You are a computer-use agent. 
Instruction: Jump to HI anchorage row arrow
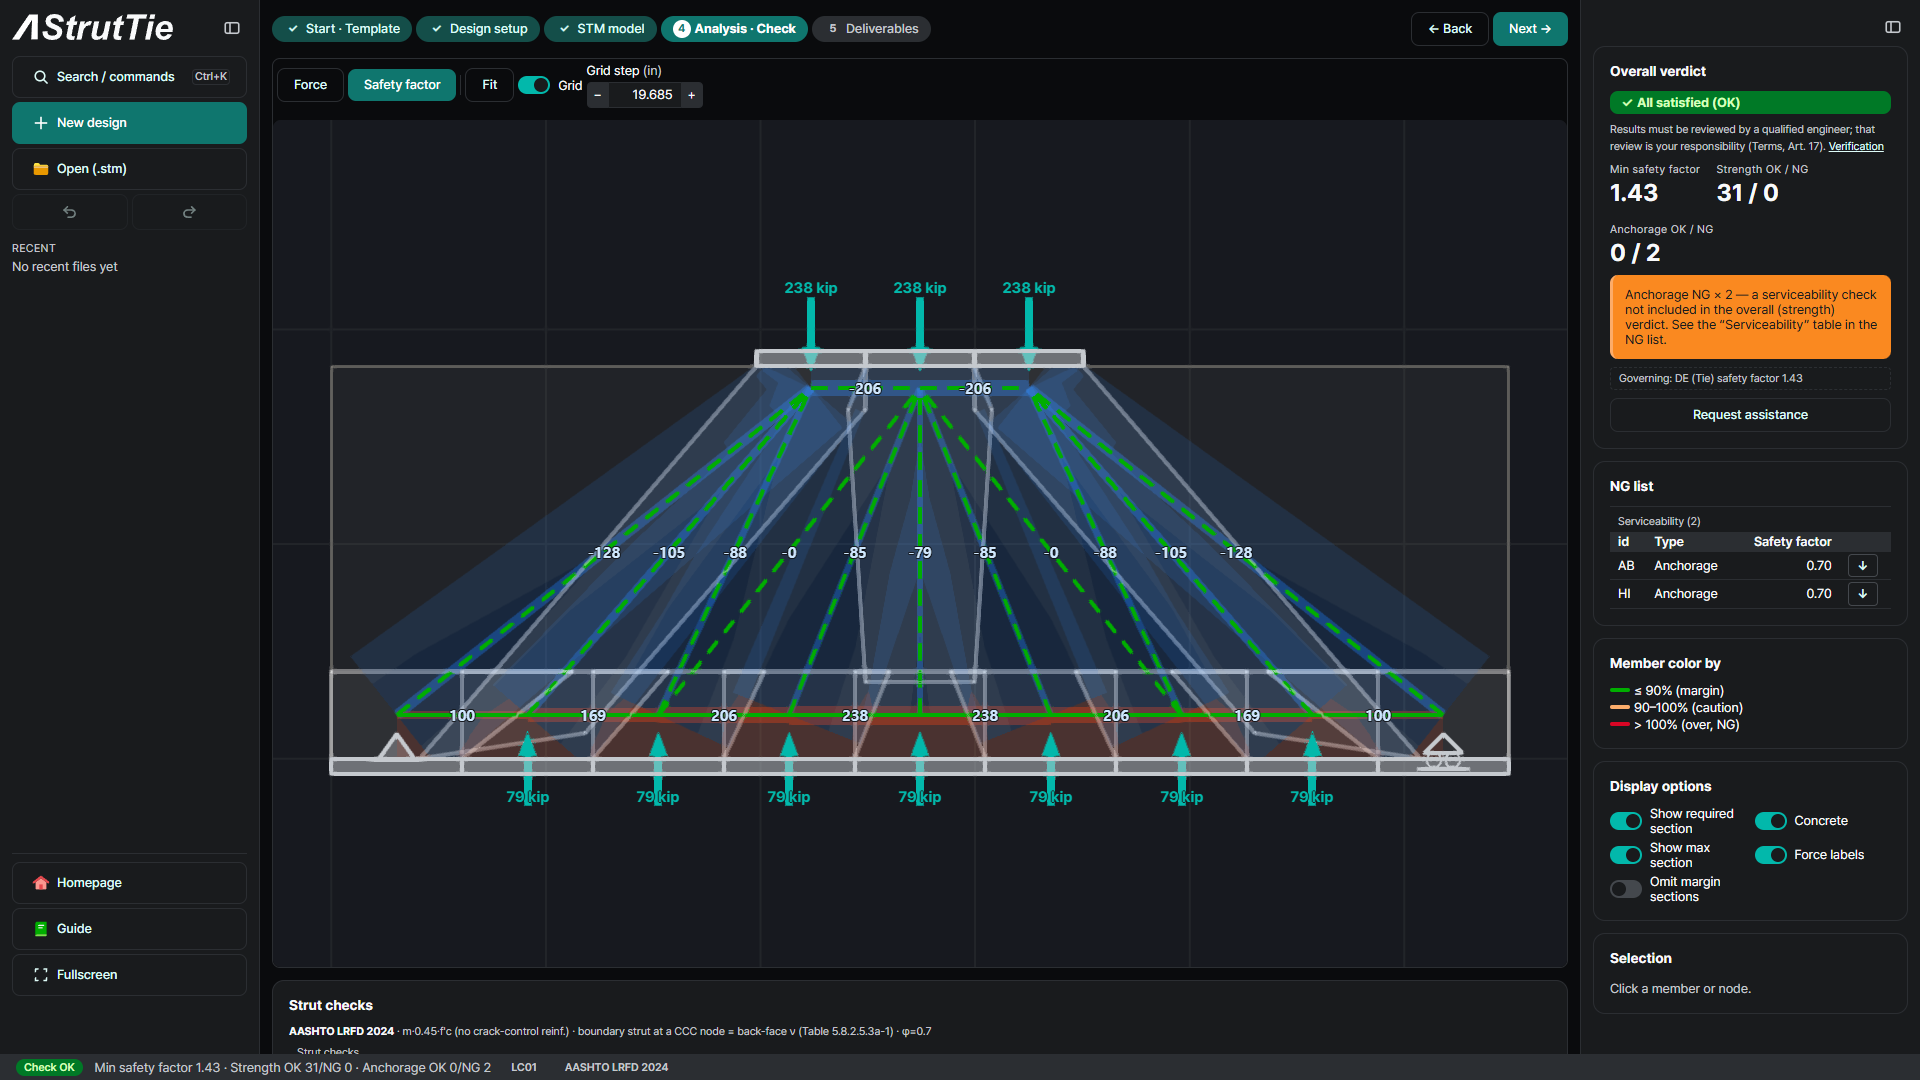coord(1862,594)
